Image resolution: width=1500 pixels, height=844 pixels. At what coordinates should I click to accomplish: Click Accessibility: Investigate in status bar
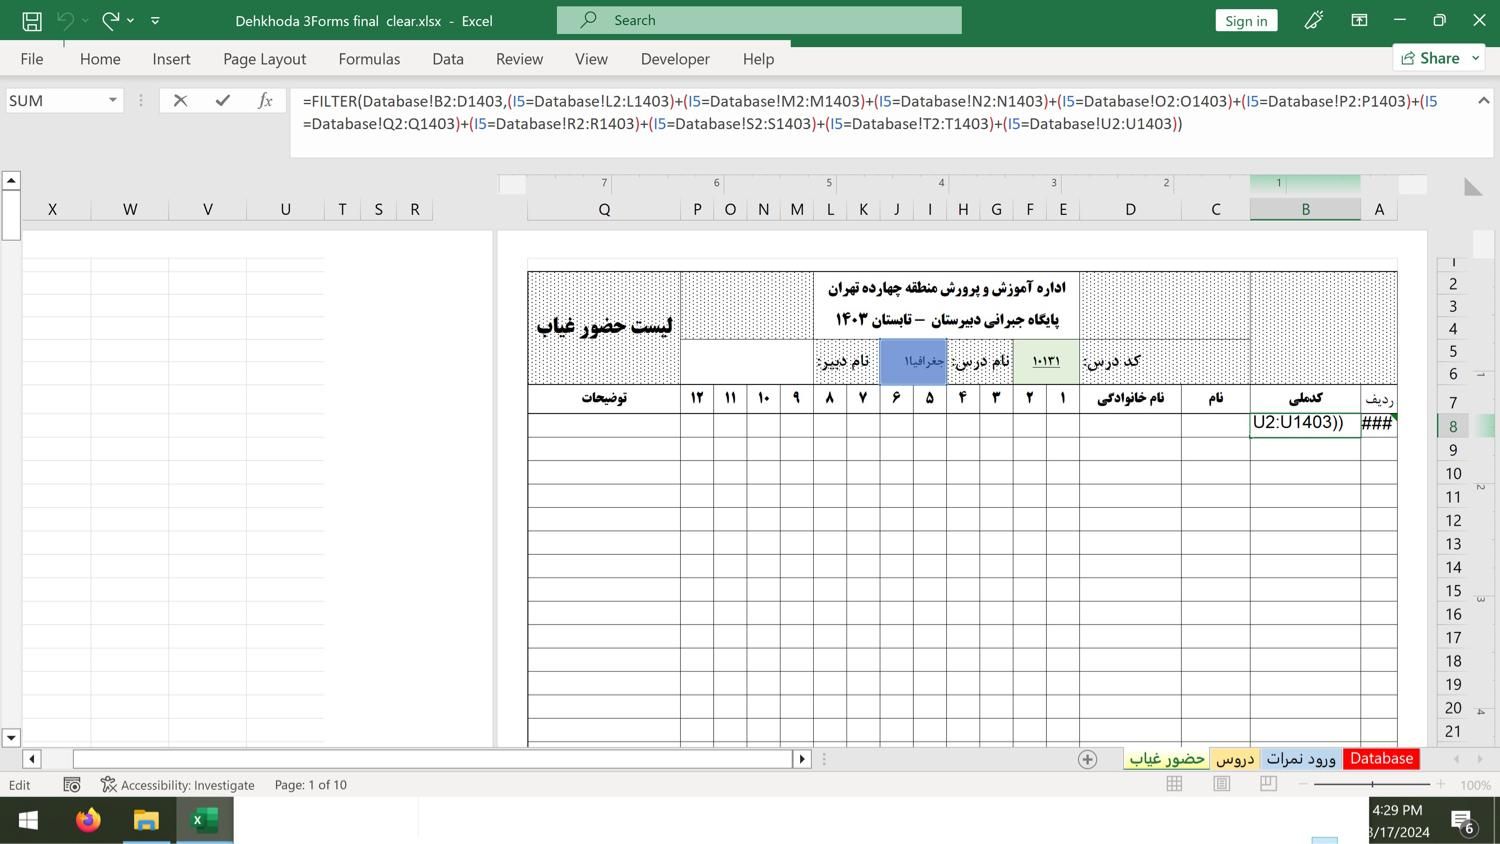[178, 785]
